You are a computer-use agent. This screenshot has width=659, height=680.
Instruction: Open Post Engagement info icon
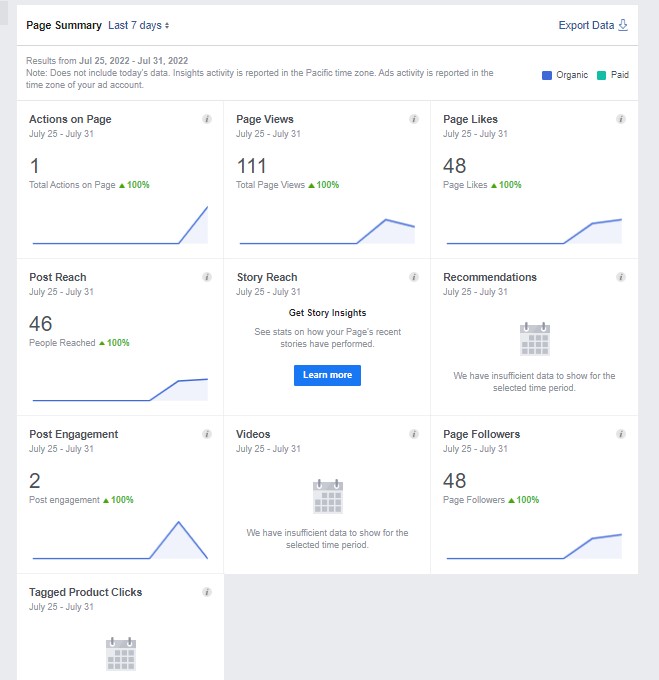207,434
